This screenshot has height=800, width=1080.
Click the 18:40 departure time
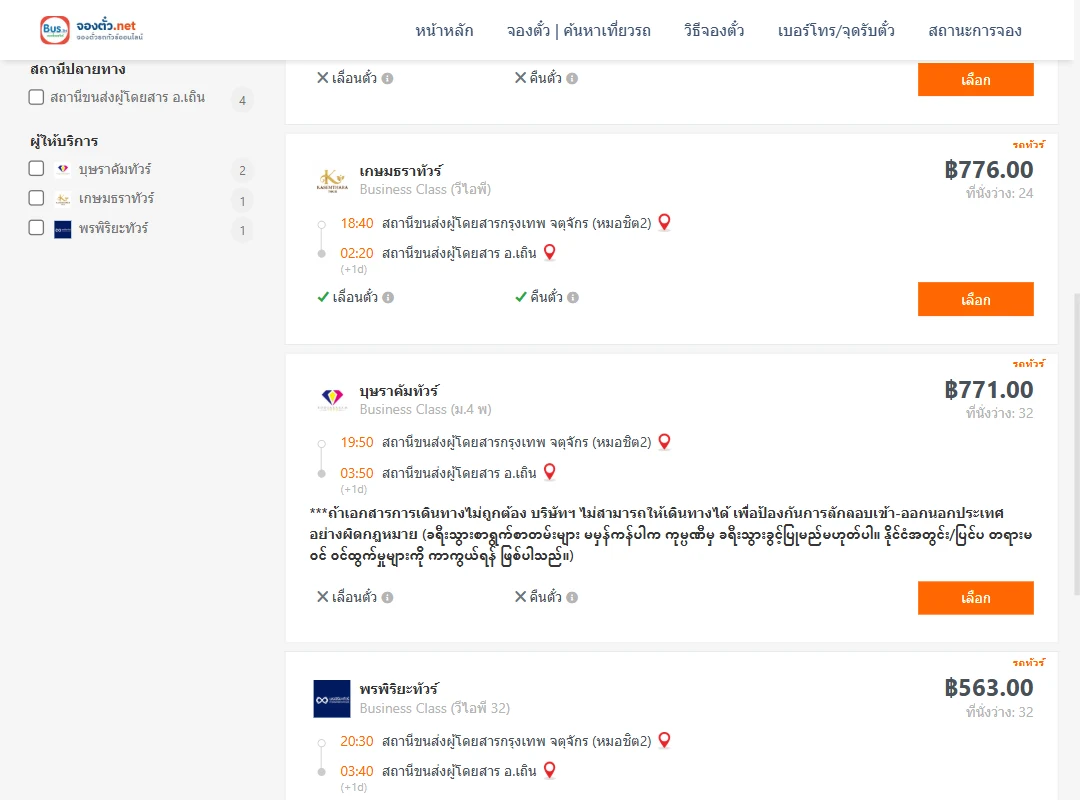click(357, 223)
